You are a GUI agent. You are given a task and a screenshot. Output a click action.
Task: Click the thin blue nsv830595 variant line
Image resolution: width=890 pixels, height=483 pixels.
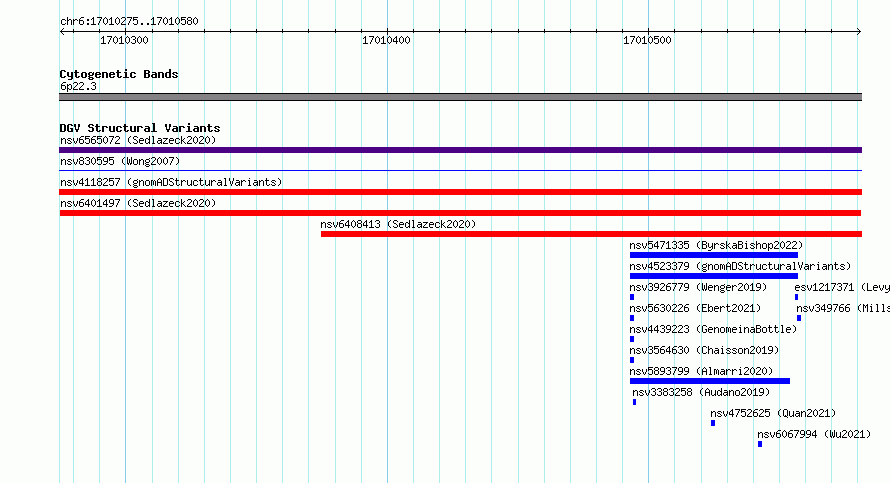tap(460, 170)
